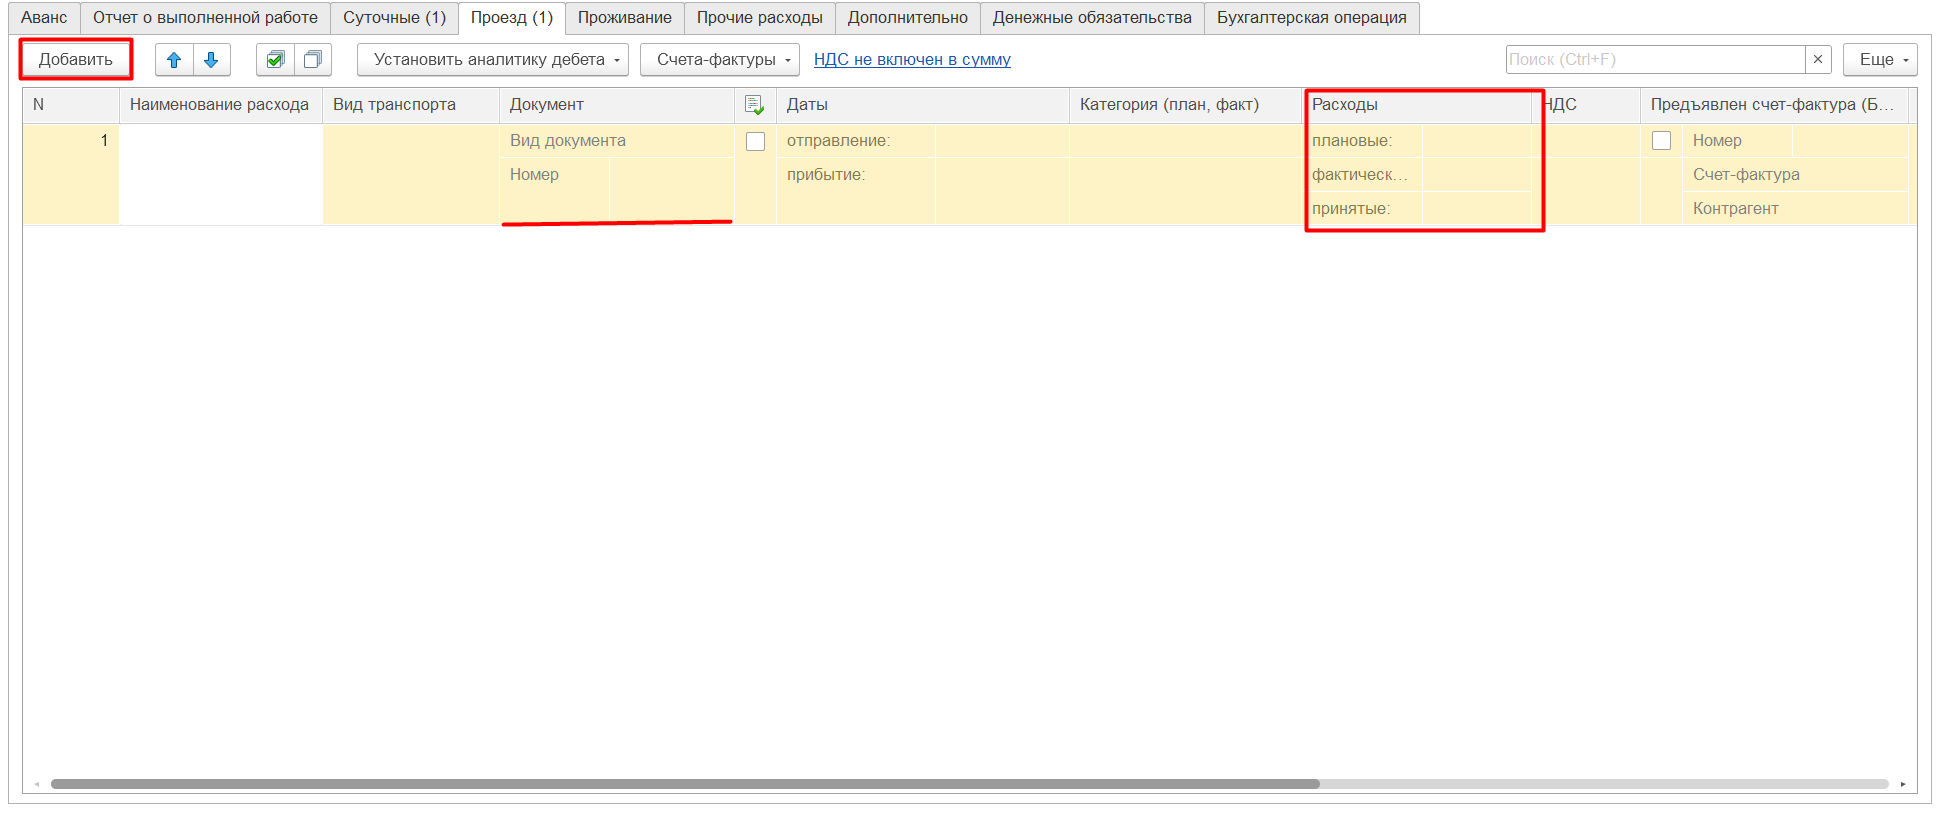The width and height of the screenshot is (1937, 815).
Task: Open the Счета-фактуры dropdown menu
Action: (x=720, y=60)
